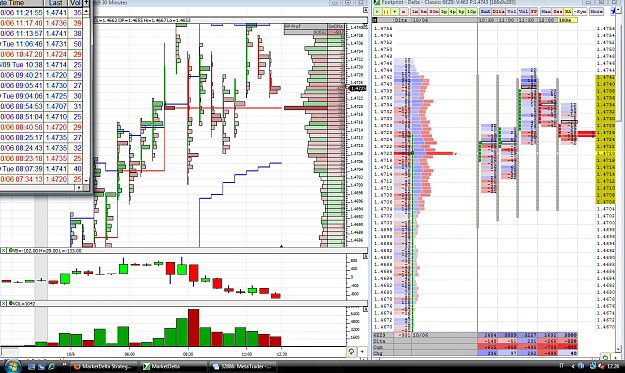Switch footprint to BxA display
Screen dimensions: 625x373
point(485,12)
